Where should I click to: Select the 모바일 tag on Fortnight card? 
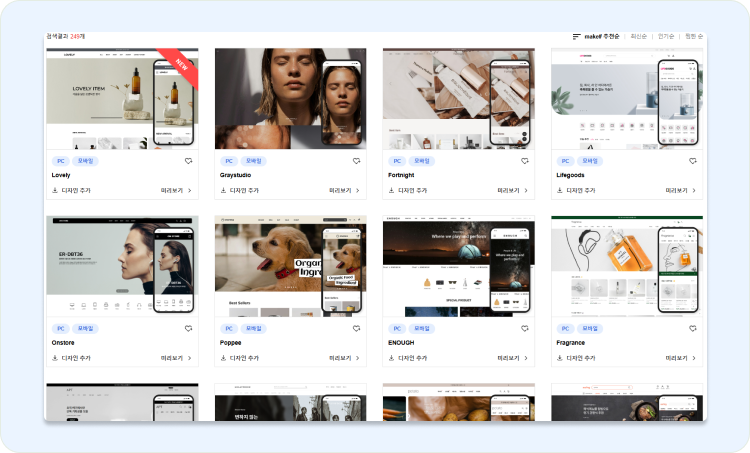[422, 161]
